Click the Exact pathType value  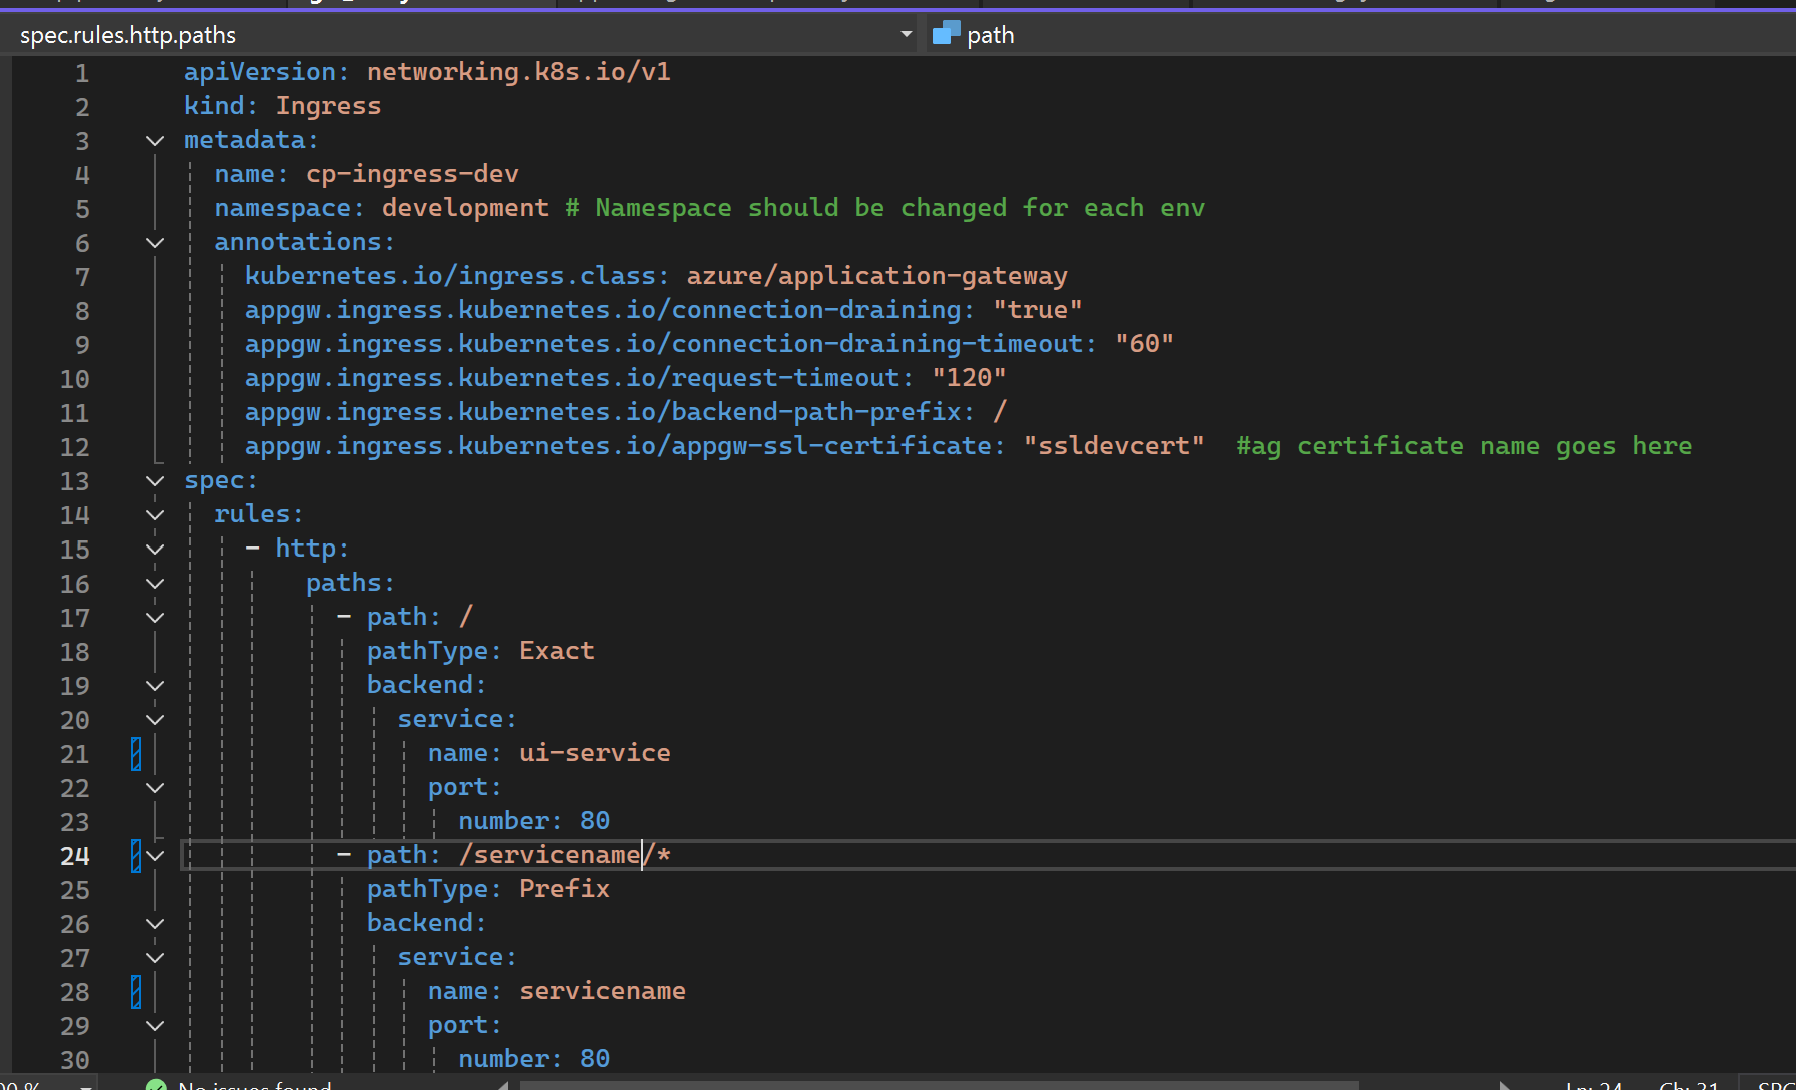point(556,651)
